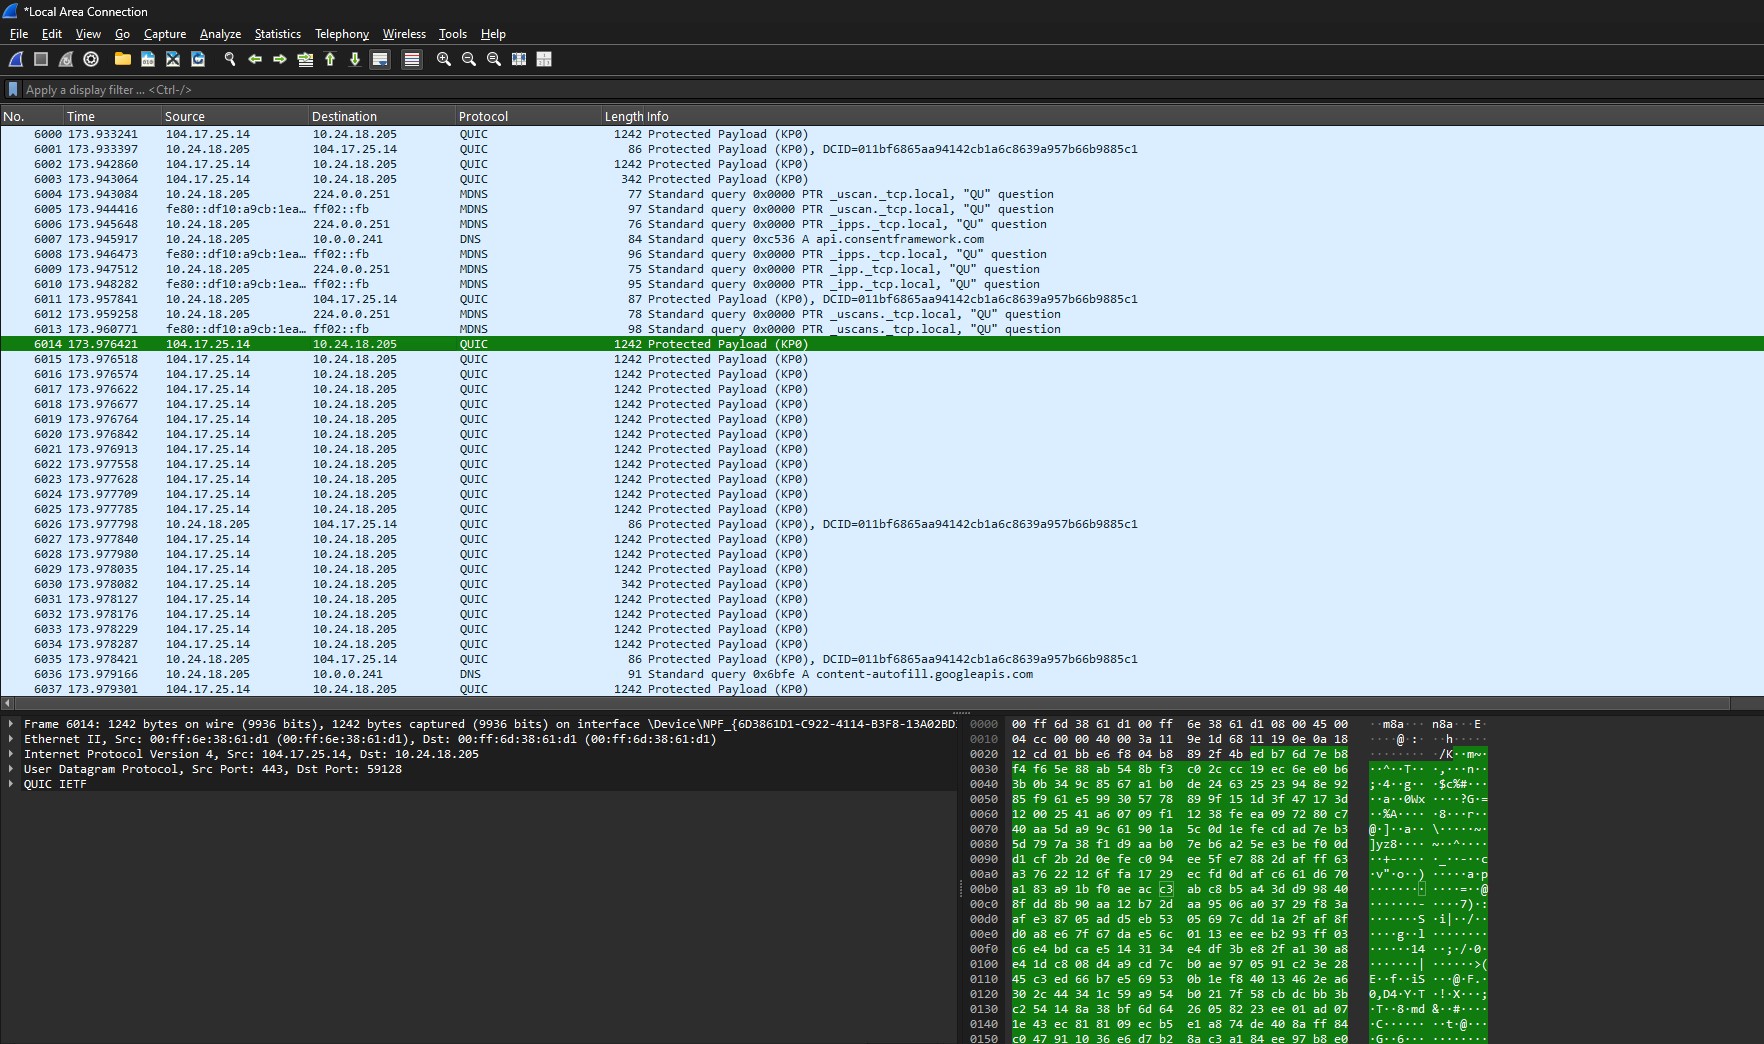Open capture options with the gear icon
The height and width of the screenshot is (1044, 1764).
pyautogui.click(x=91, y=59)
